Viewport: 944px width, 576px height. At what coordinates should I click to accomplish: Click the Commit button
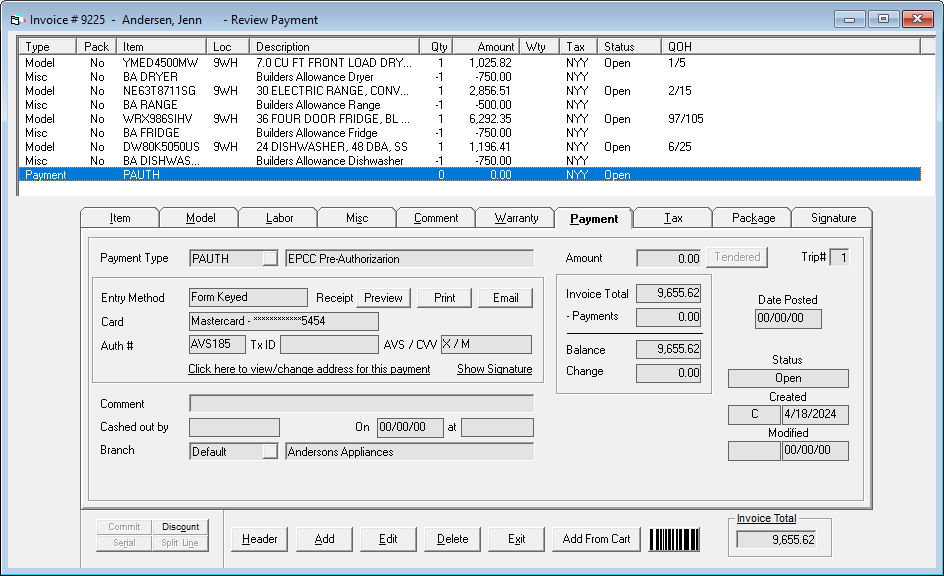point(124,527)
